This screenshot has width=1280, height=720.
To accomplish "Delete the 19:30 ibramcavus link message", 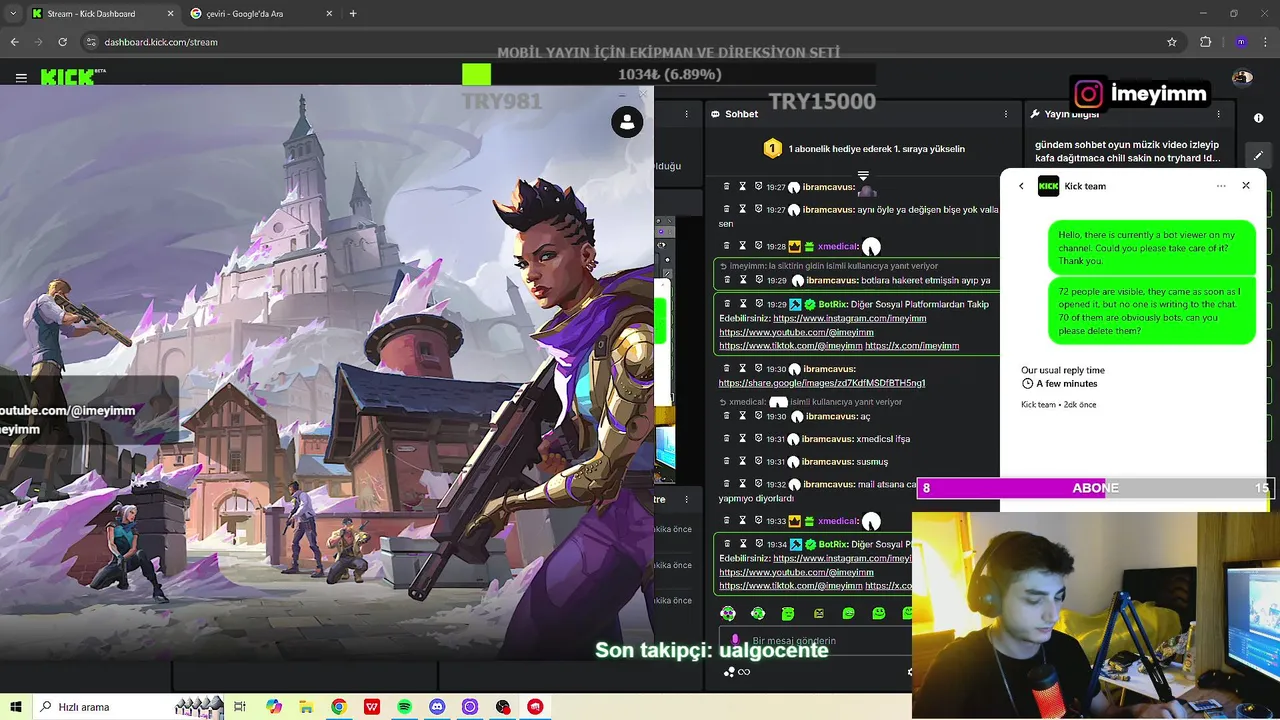I will tap(727, 369).
